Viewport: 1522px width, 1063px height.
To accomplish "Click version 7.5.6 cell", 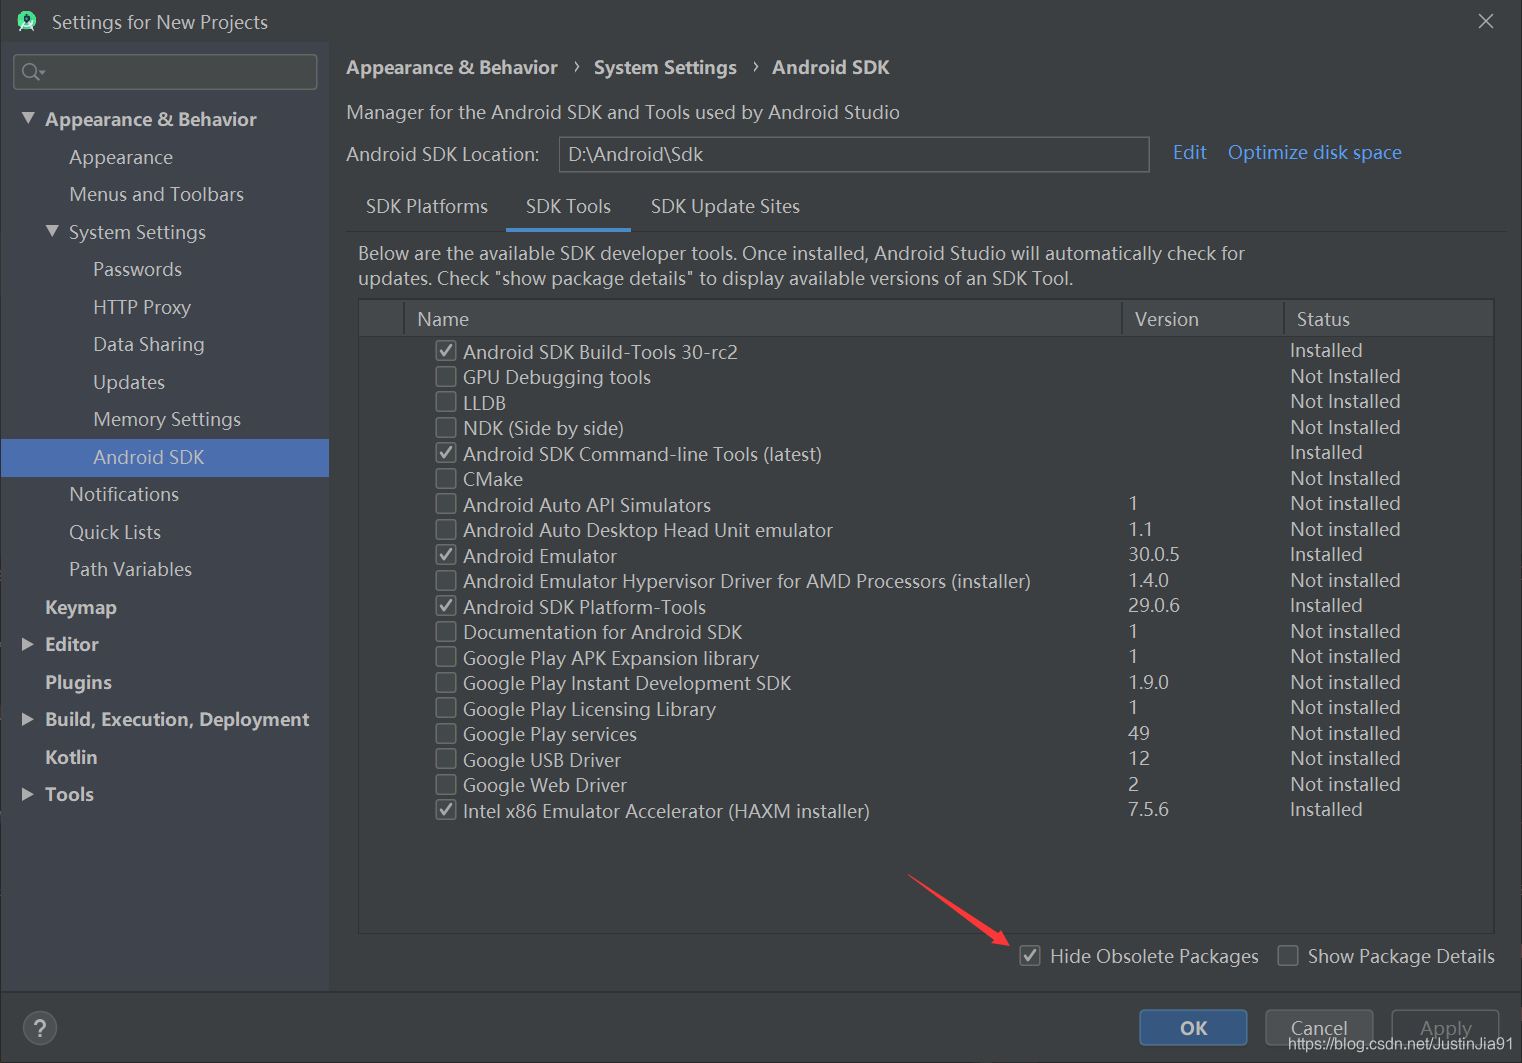I will tap(1148, 809).
